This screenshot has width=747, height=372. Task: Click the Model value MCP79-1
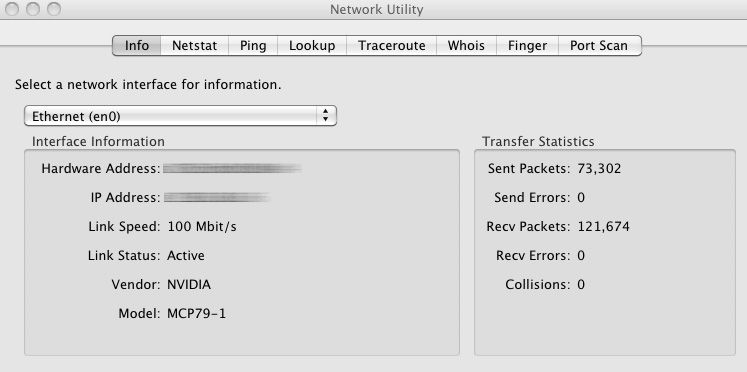(196, 314)
